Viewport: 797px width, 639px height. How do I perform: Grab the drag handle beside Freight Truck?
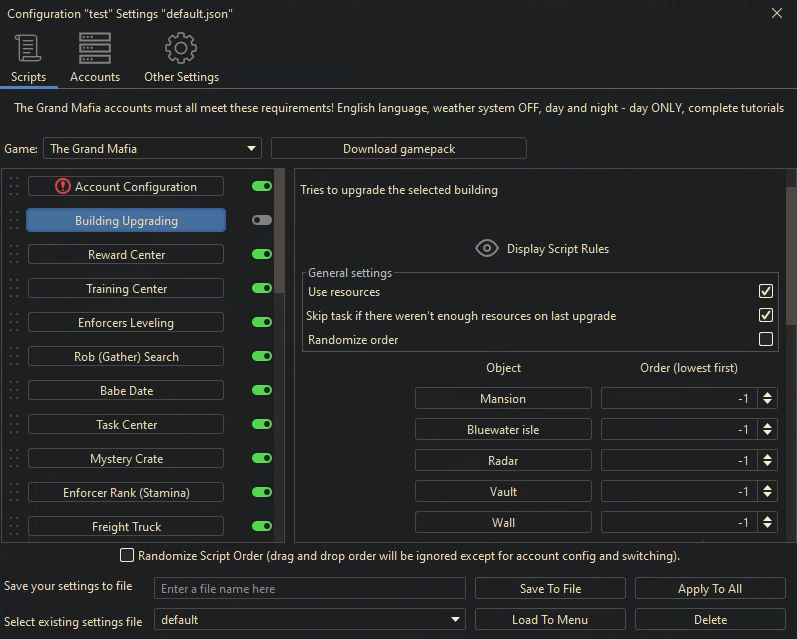[x=14, y=527]
